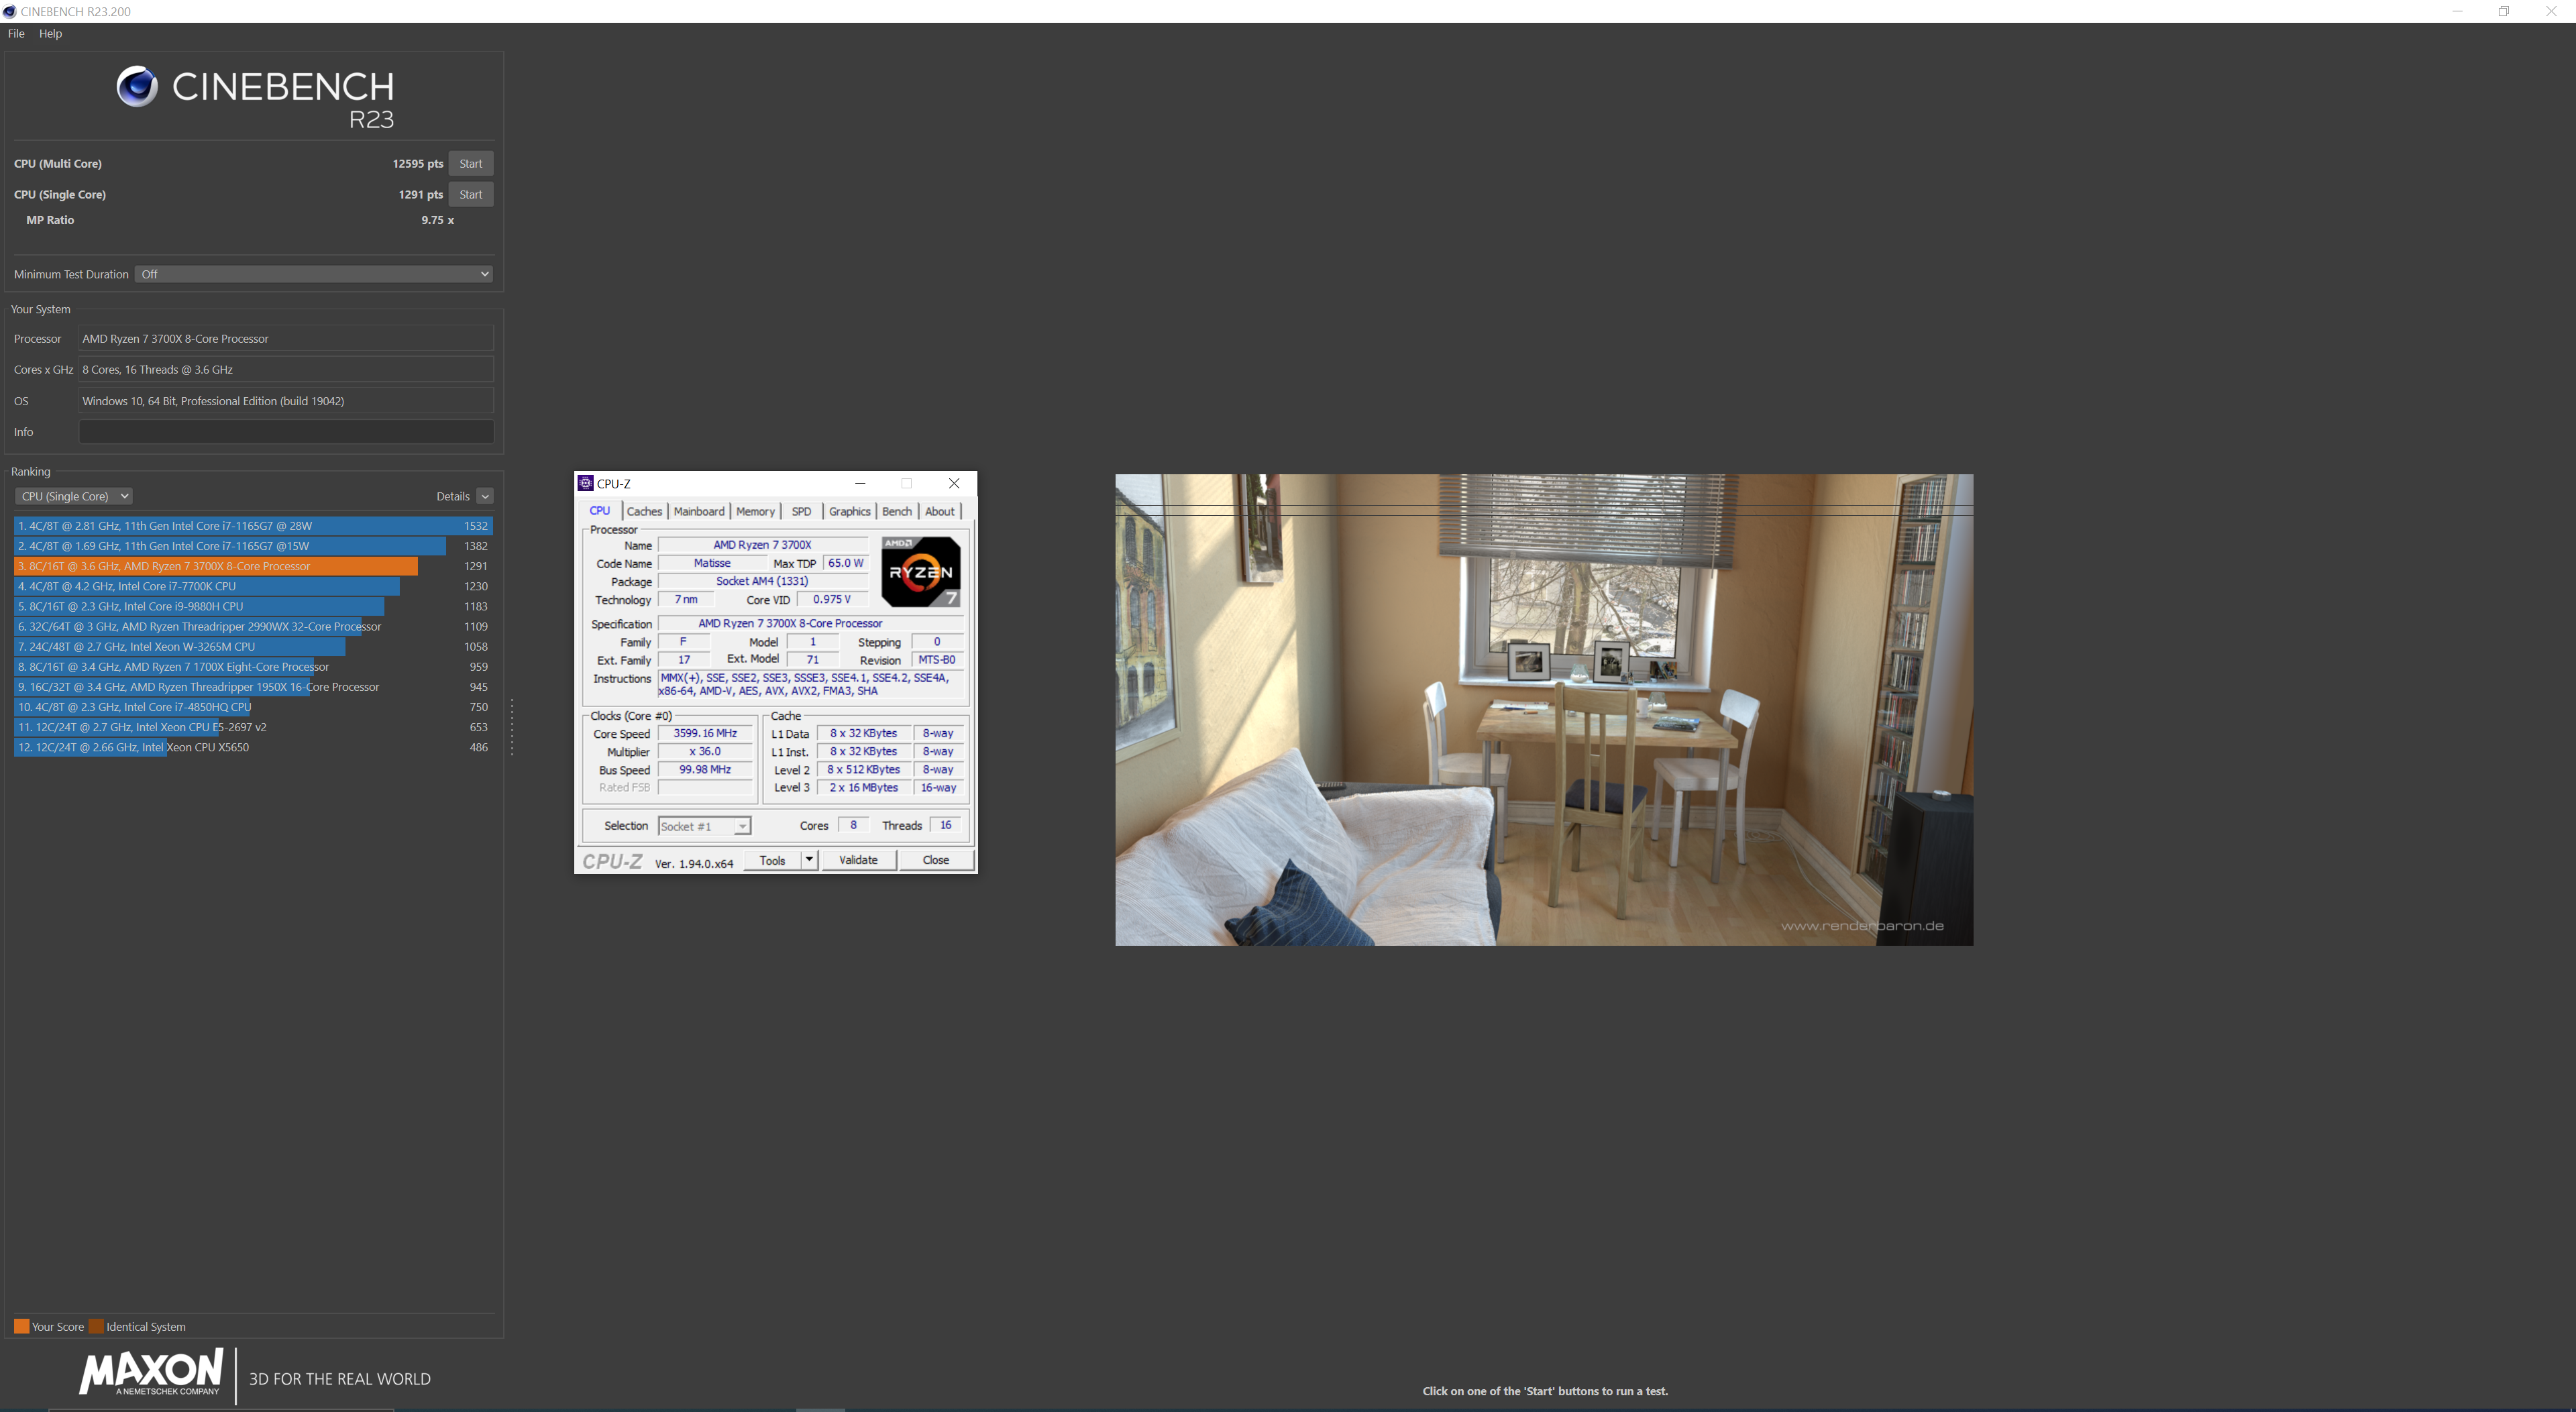Switch to the Bench tab in CPU-Z

coord(896,511)
